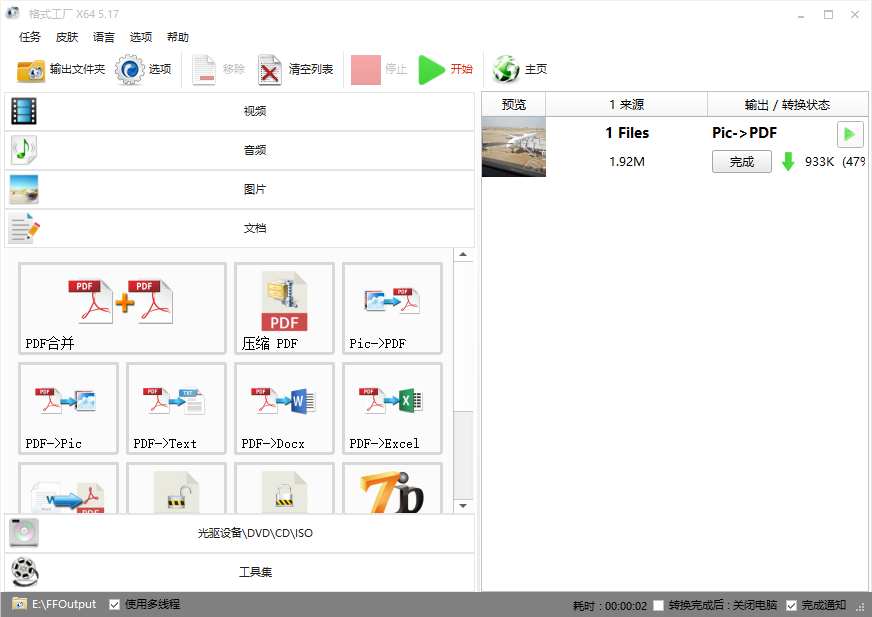Open the PDF->Pic conversion tool
The image size is (872, 617).
(x=68, y=408)
